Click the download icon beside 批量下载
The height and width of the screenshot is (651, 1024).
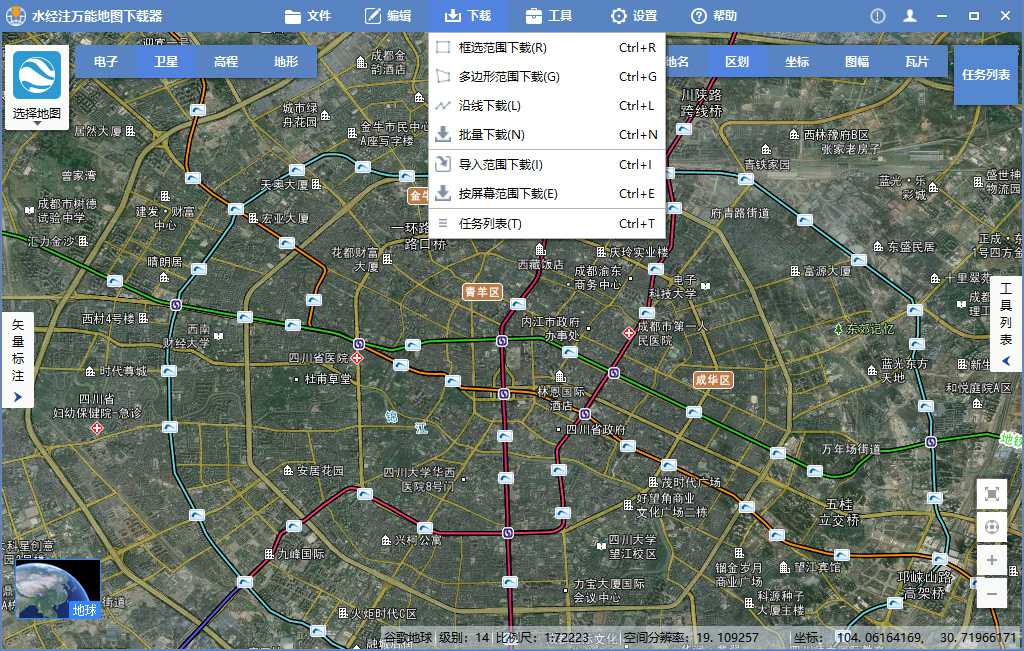click(443, 135)
